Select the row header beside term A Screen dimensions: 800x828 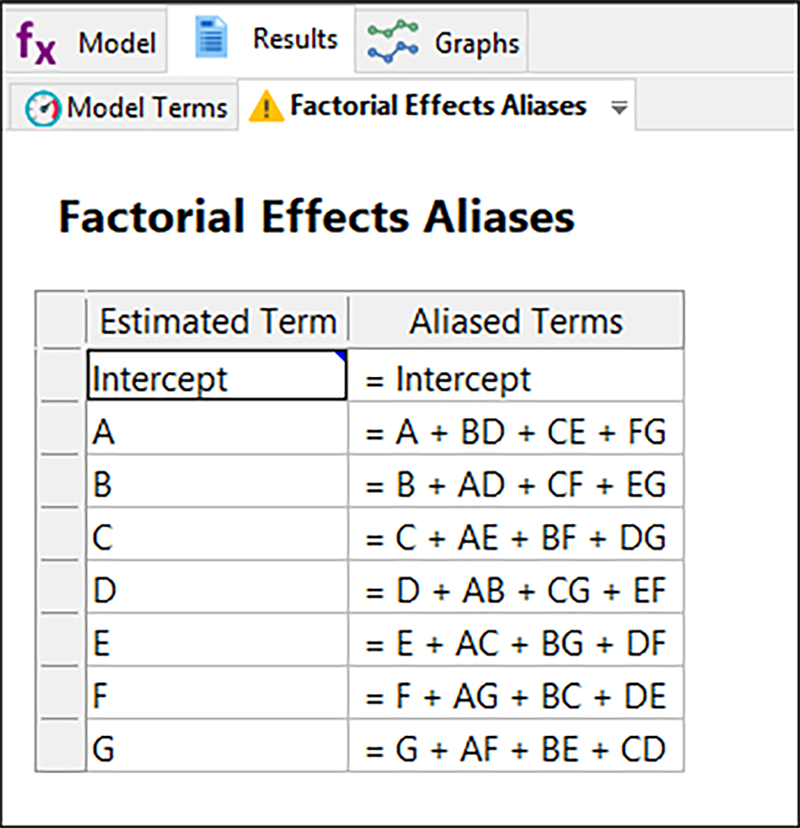[x=61, y=432]
